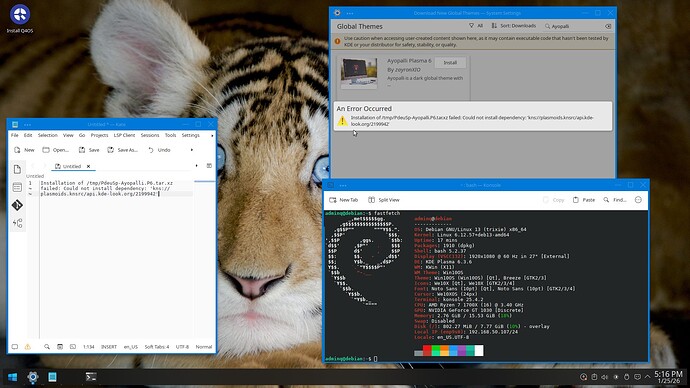Open the LSP symbol outline sidebar icon
The width and height of the screenshot is (690, 388).
(17, 223)
